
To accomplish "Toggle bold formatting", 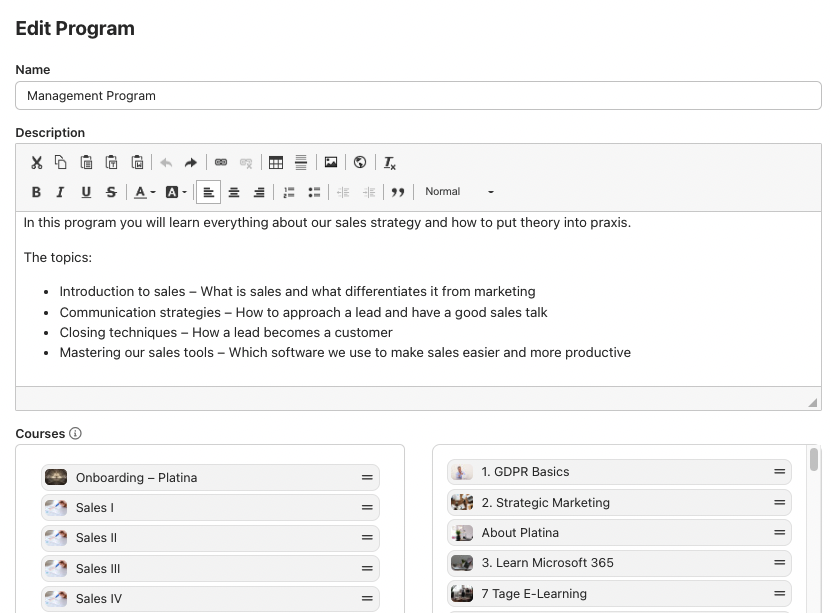I will point(36,192).
